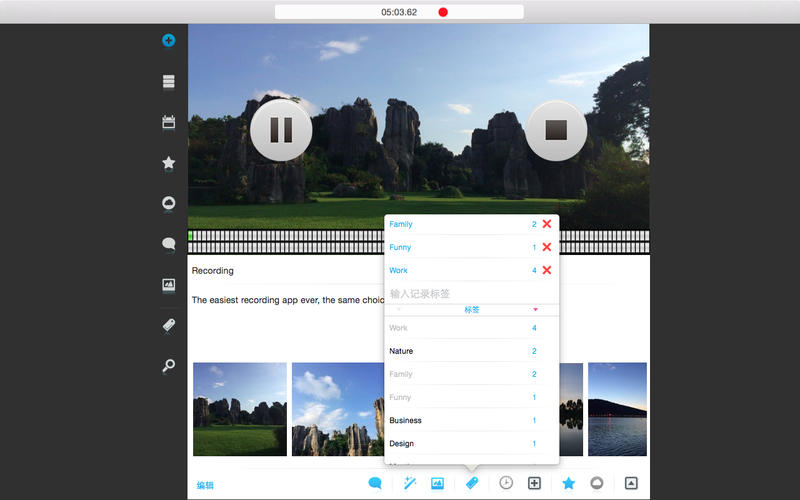800x500 pixels.
Task: Open tags icon in sidebar
Action: click(168, 325)
